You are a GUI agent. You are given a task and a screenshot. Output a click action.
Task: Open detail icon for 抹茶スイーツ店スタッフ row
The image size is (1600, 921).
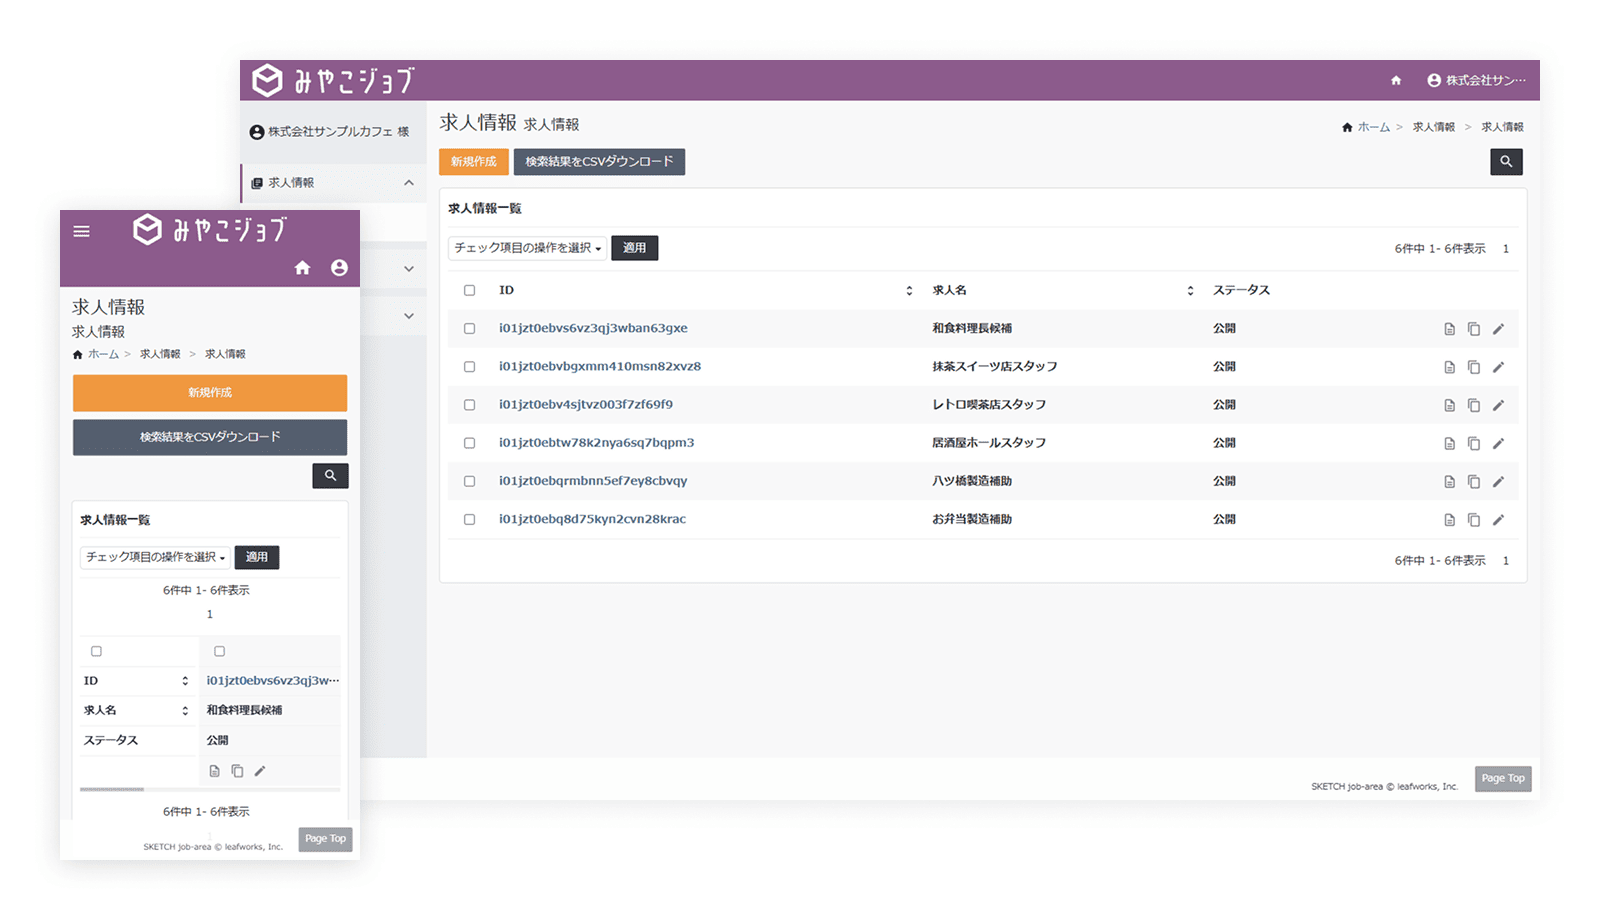[1449, 367]
